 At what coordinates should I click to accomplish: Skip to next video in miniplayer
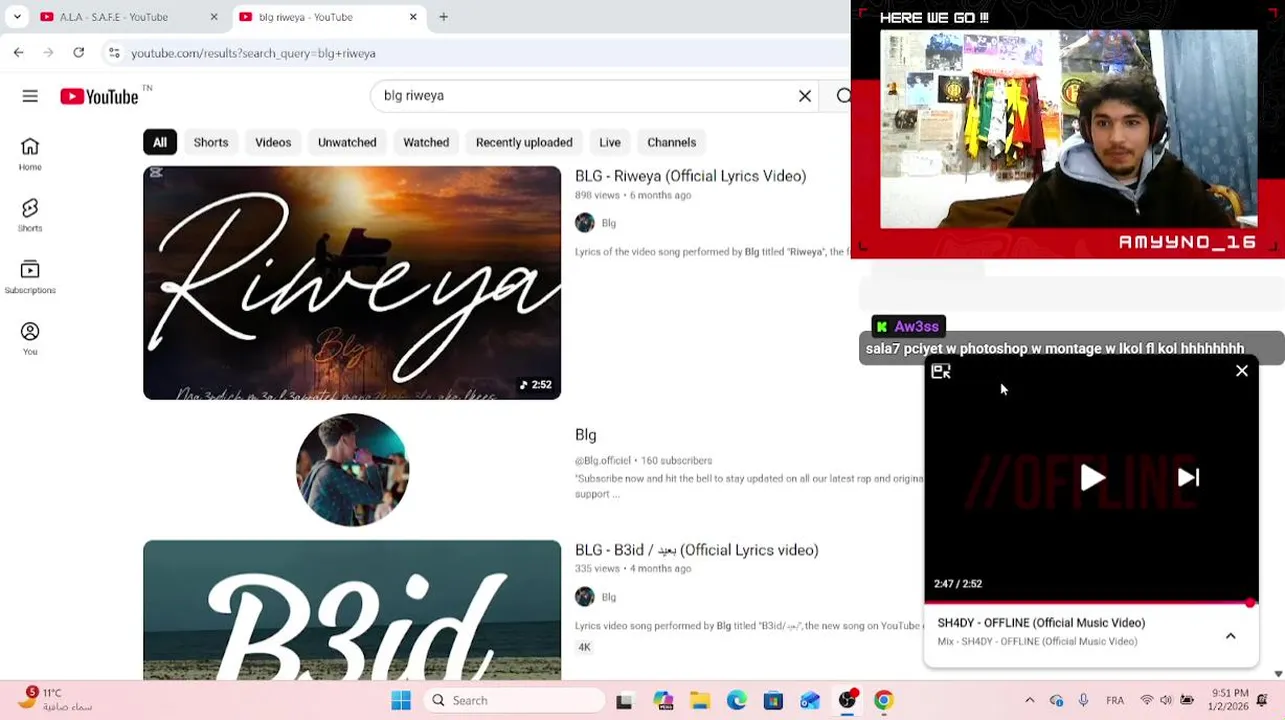1188,478
